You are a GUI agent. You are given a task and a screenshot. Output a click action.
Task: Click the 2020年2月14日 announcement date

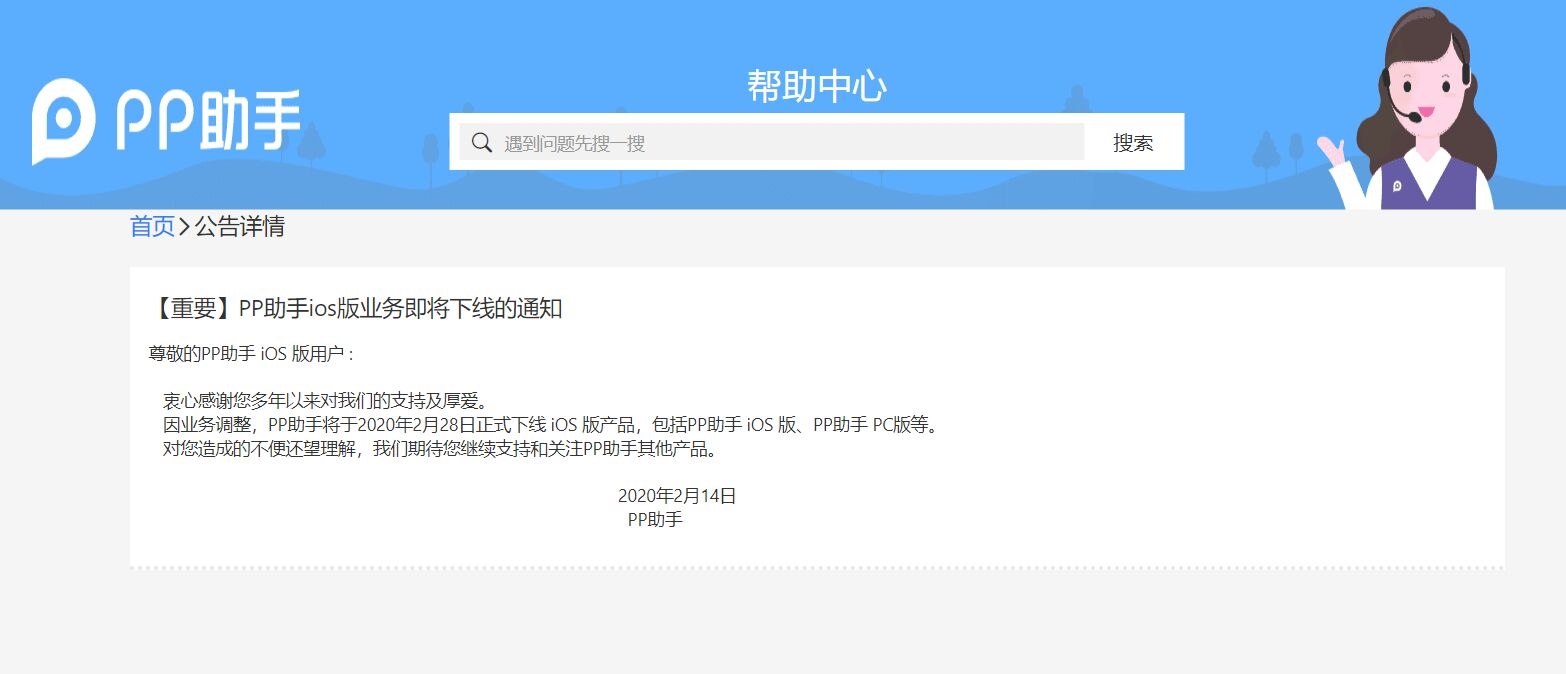(x=677, y=496)
